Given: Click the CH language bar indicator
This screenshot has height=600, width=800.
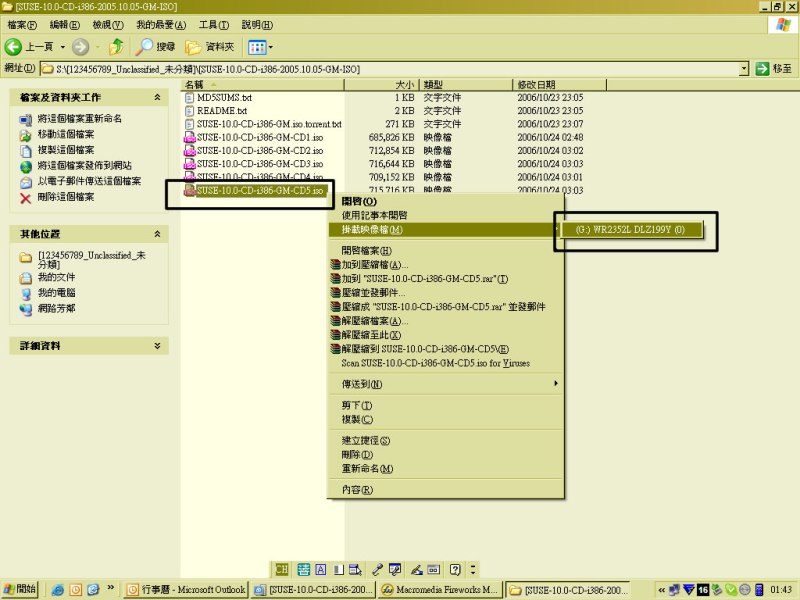Looking at the screenshot, I should (x=282, y=569).
